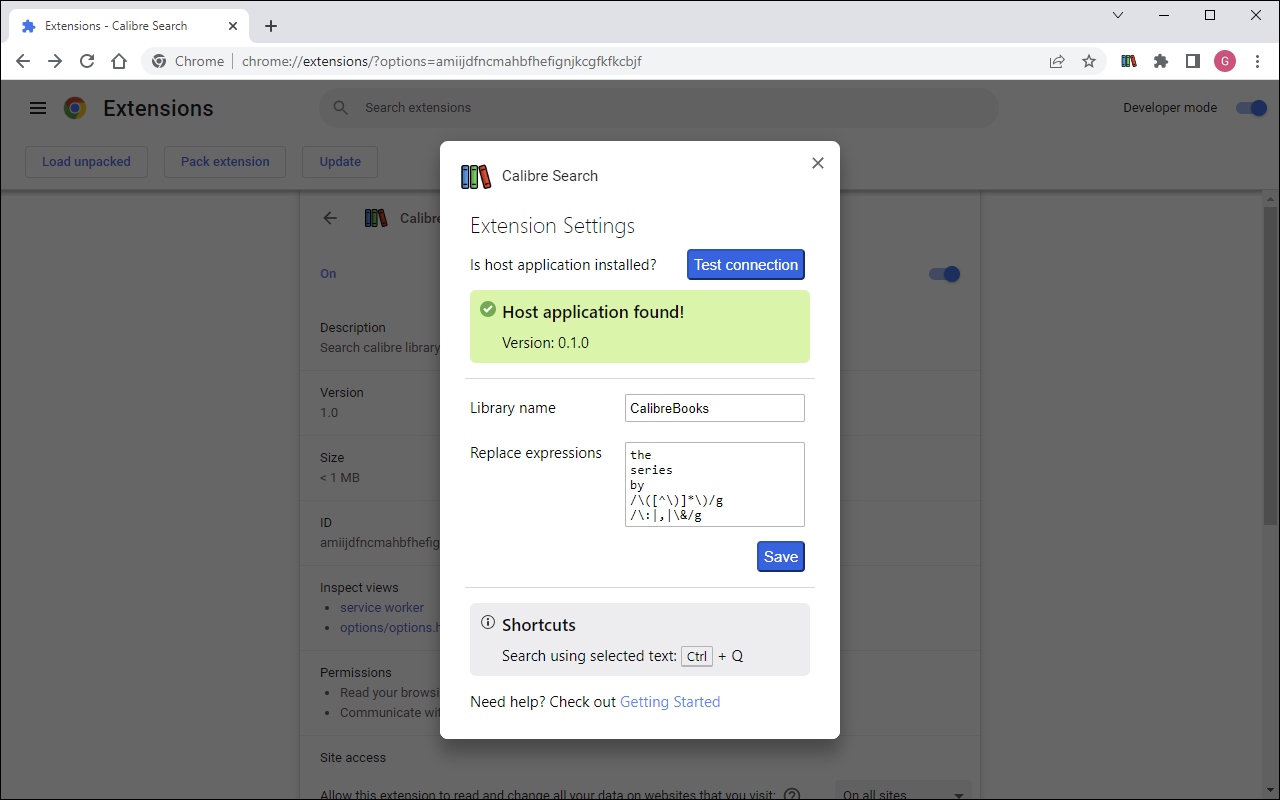The width and height of the screenshot is (1280, 800).
Task: Go forward in browser history
Action: [55, 61]
